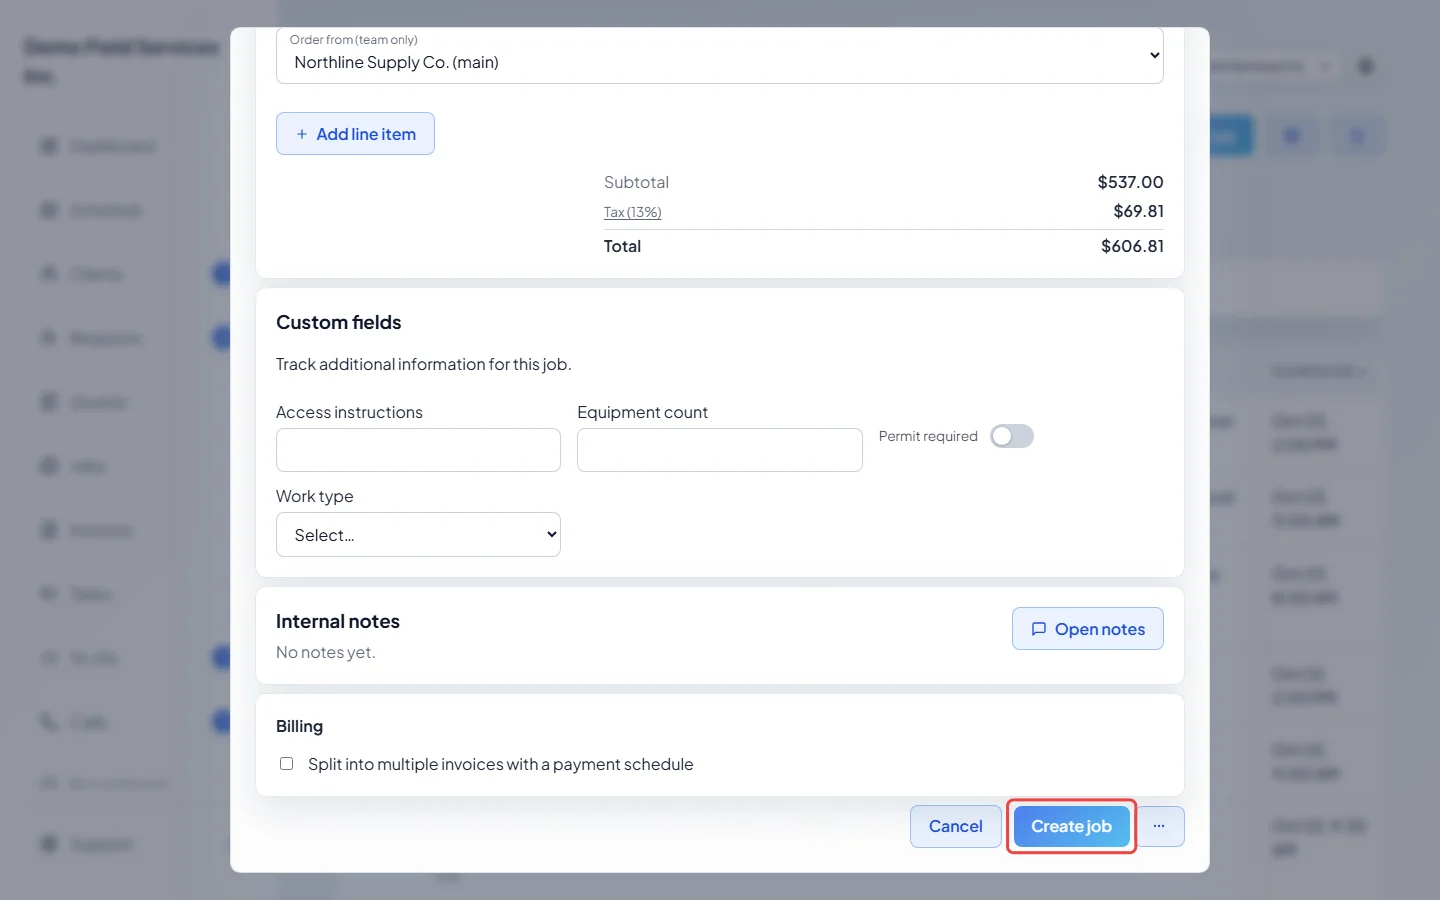Cancel the job creation dialog
Viewport: 1440px width, 900px height.
point(956,827)
